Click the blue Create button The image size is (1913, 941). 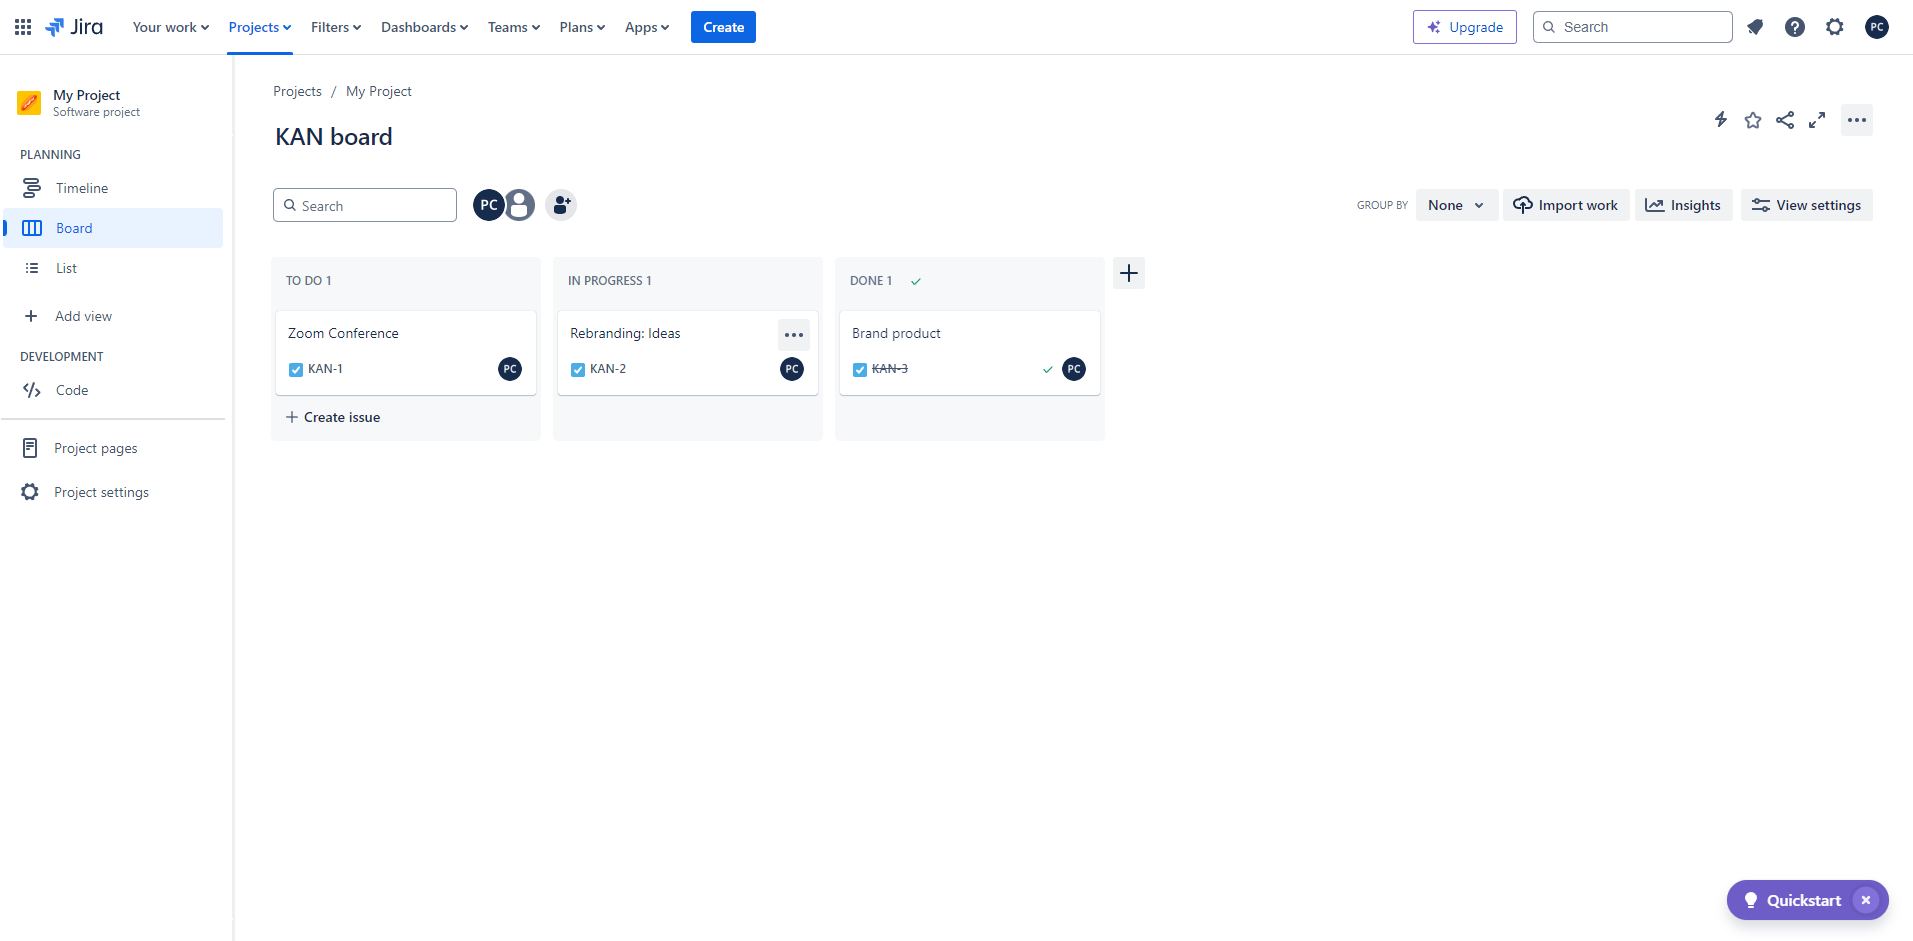[723, 27]
